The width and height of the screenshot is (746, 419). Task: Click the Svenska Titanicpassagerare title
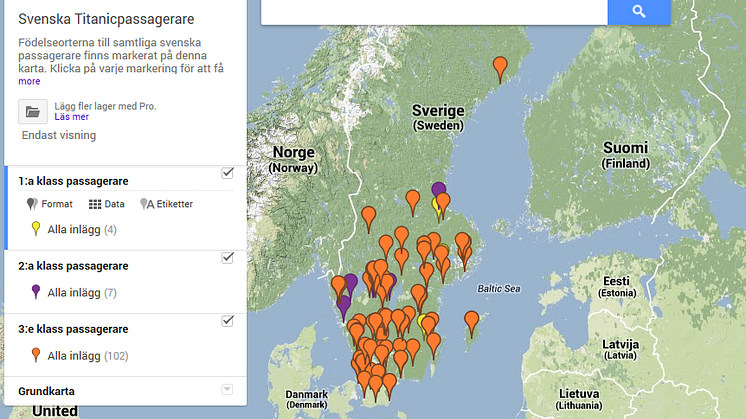click(106, 19)
